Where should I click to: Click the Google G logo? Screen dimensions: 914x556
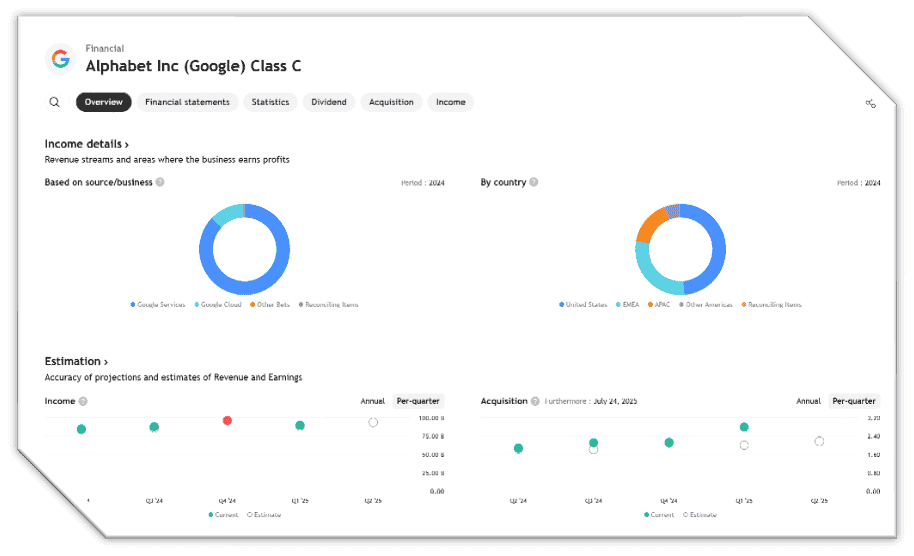tap(61, 58)
